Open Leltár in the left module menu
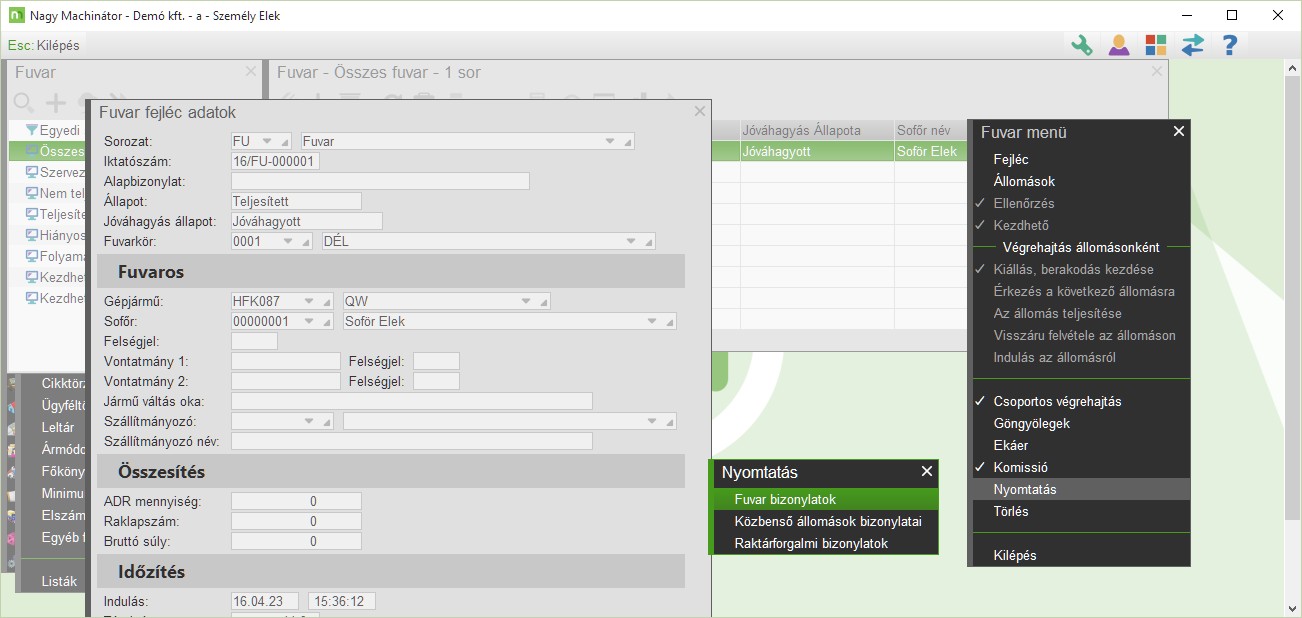Viewport: 1302px width, 618px height. pyautogui.click(x=58, y=427)
